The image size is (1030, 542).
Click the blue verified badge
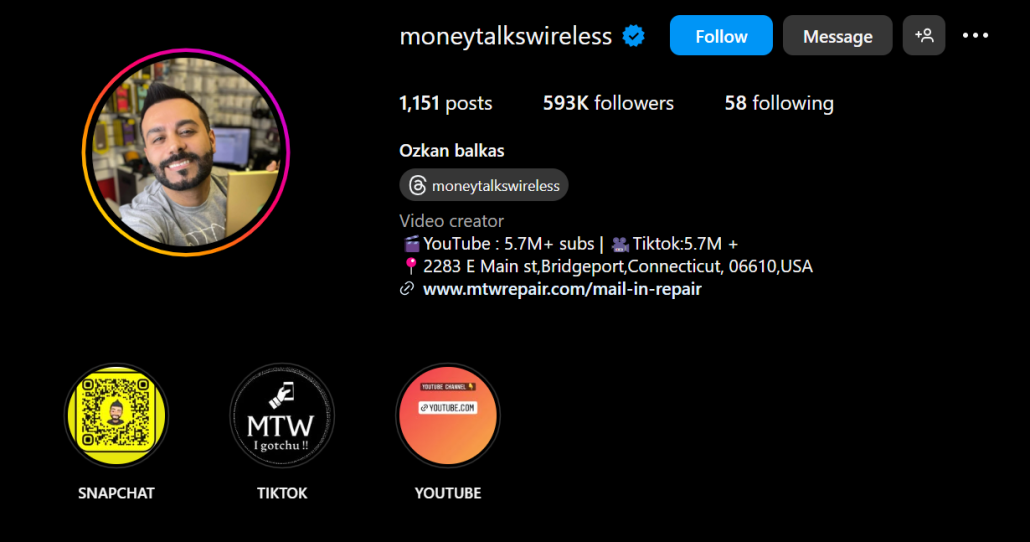point(634,35)
